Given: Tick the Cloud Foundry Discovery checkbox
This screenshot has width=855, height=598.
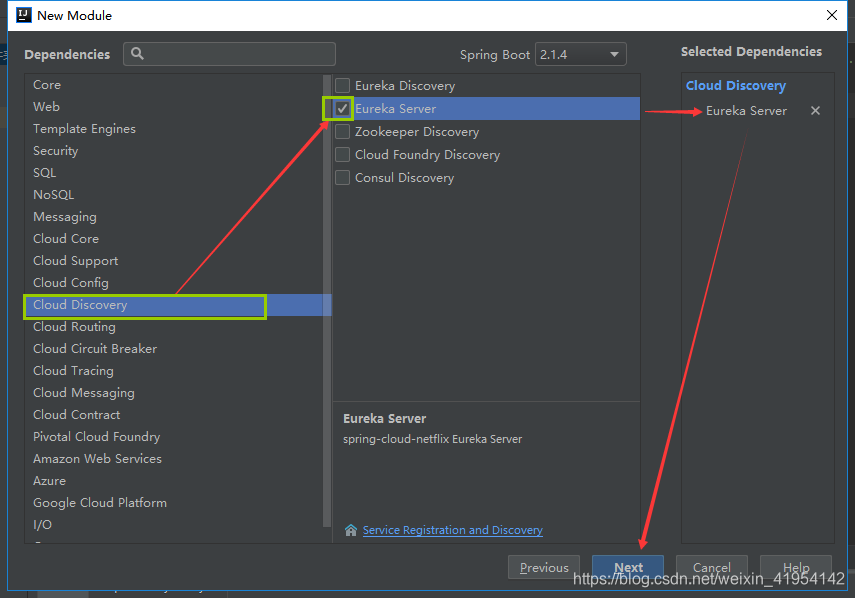Looking at the screenshot, I should [342, 155].
